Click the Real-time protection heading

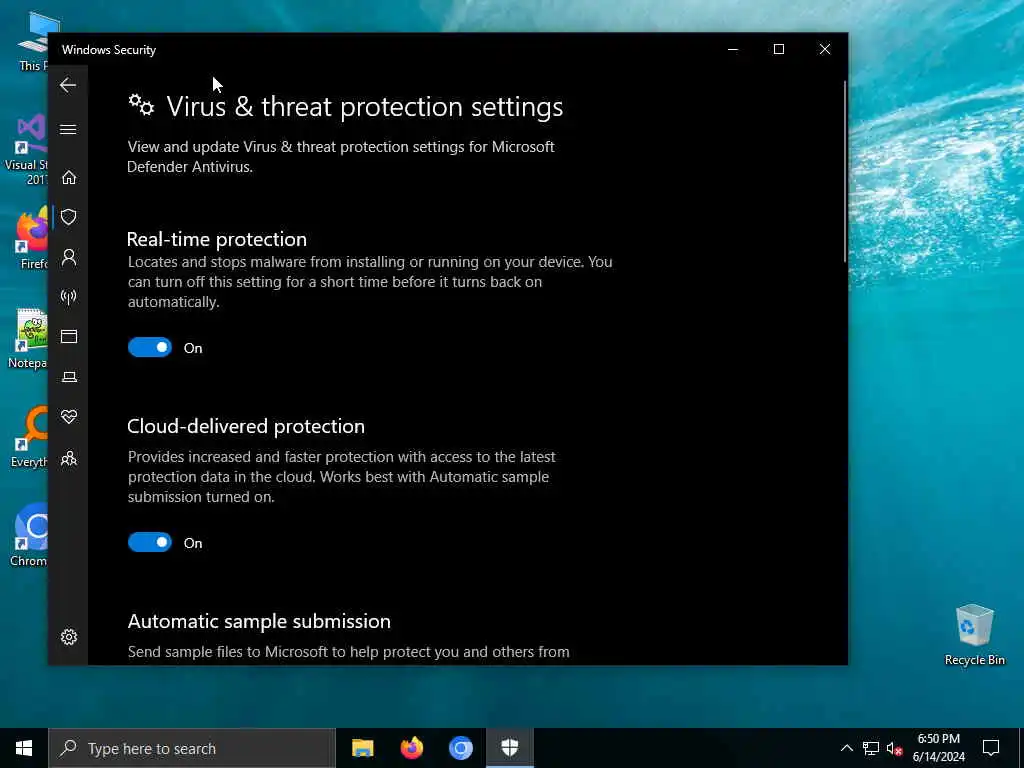(x=217, y=239)
